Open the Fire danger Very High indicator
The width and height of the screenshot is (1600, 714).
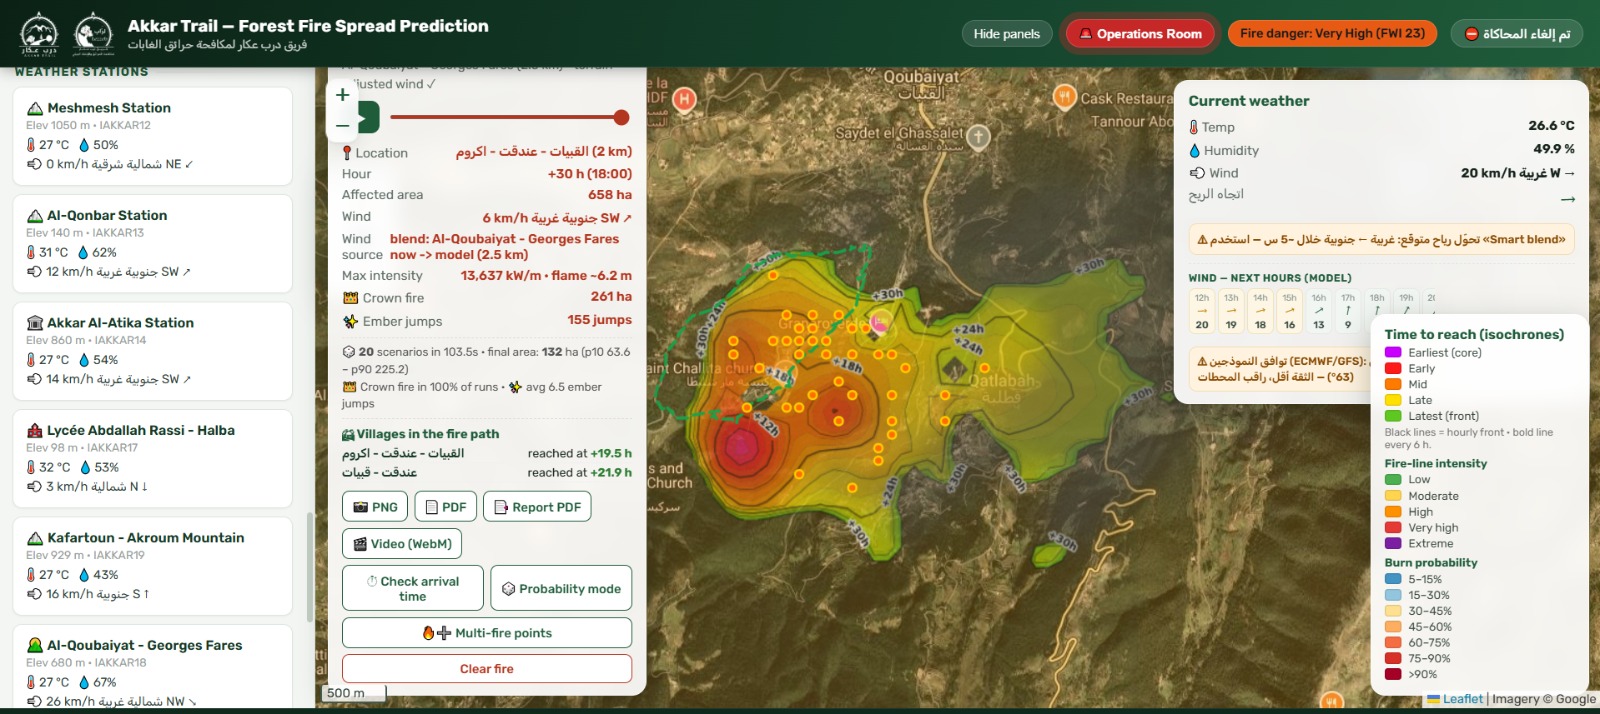pyautogui.click(x=1332, y=33)
